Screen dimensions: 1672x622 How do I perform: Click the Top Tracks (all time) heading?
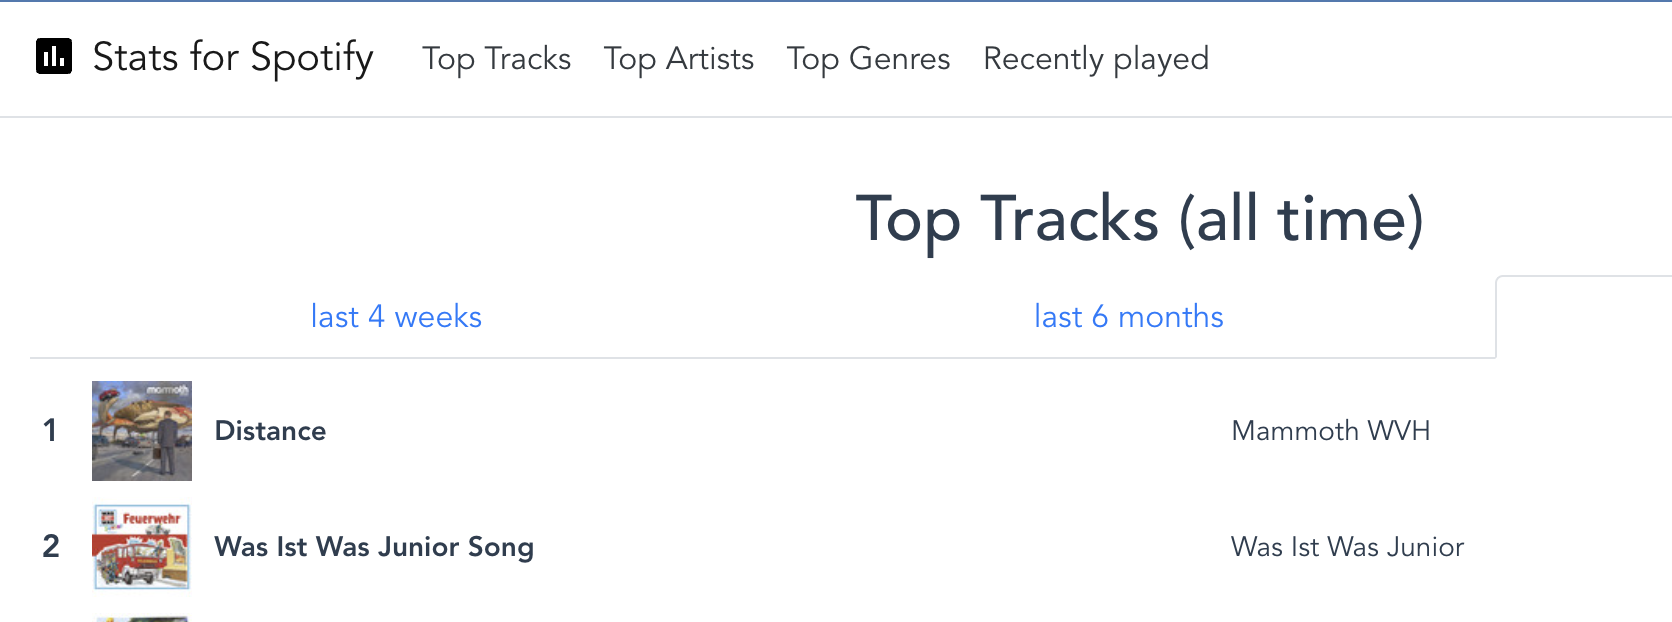click(1139, 219)
